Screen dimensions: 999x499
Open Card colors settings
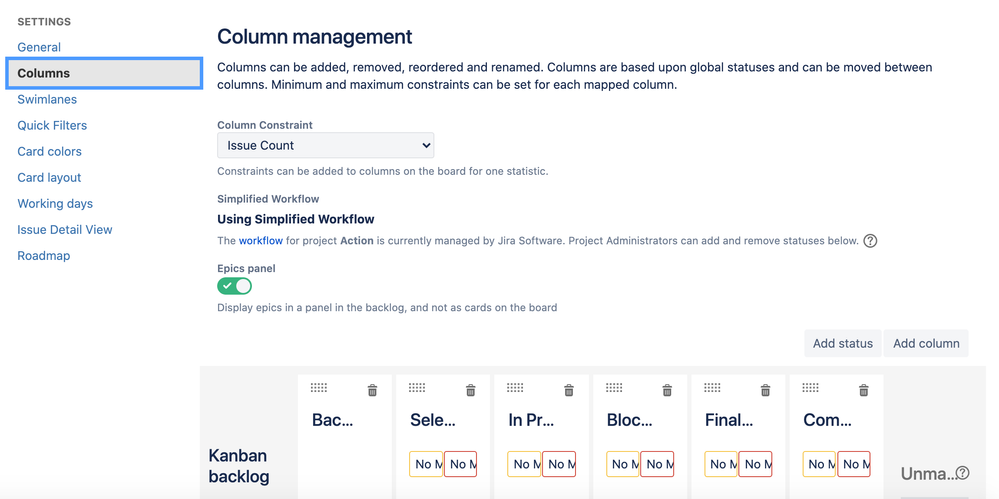coord(49,151)
